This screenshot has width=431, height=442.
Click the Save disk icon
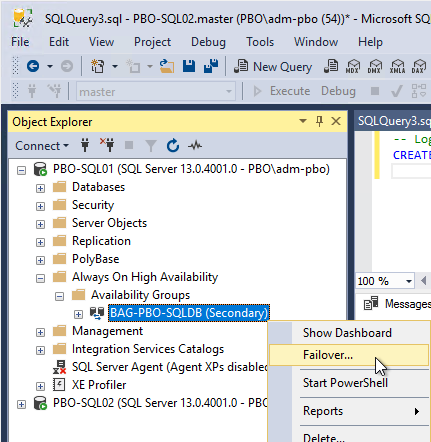click(189, 66)
